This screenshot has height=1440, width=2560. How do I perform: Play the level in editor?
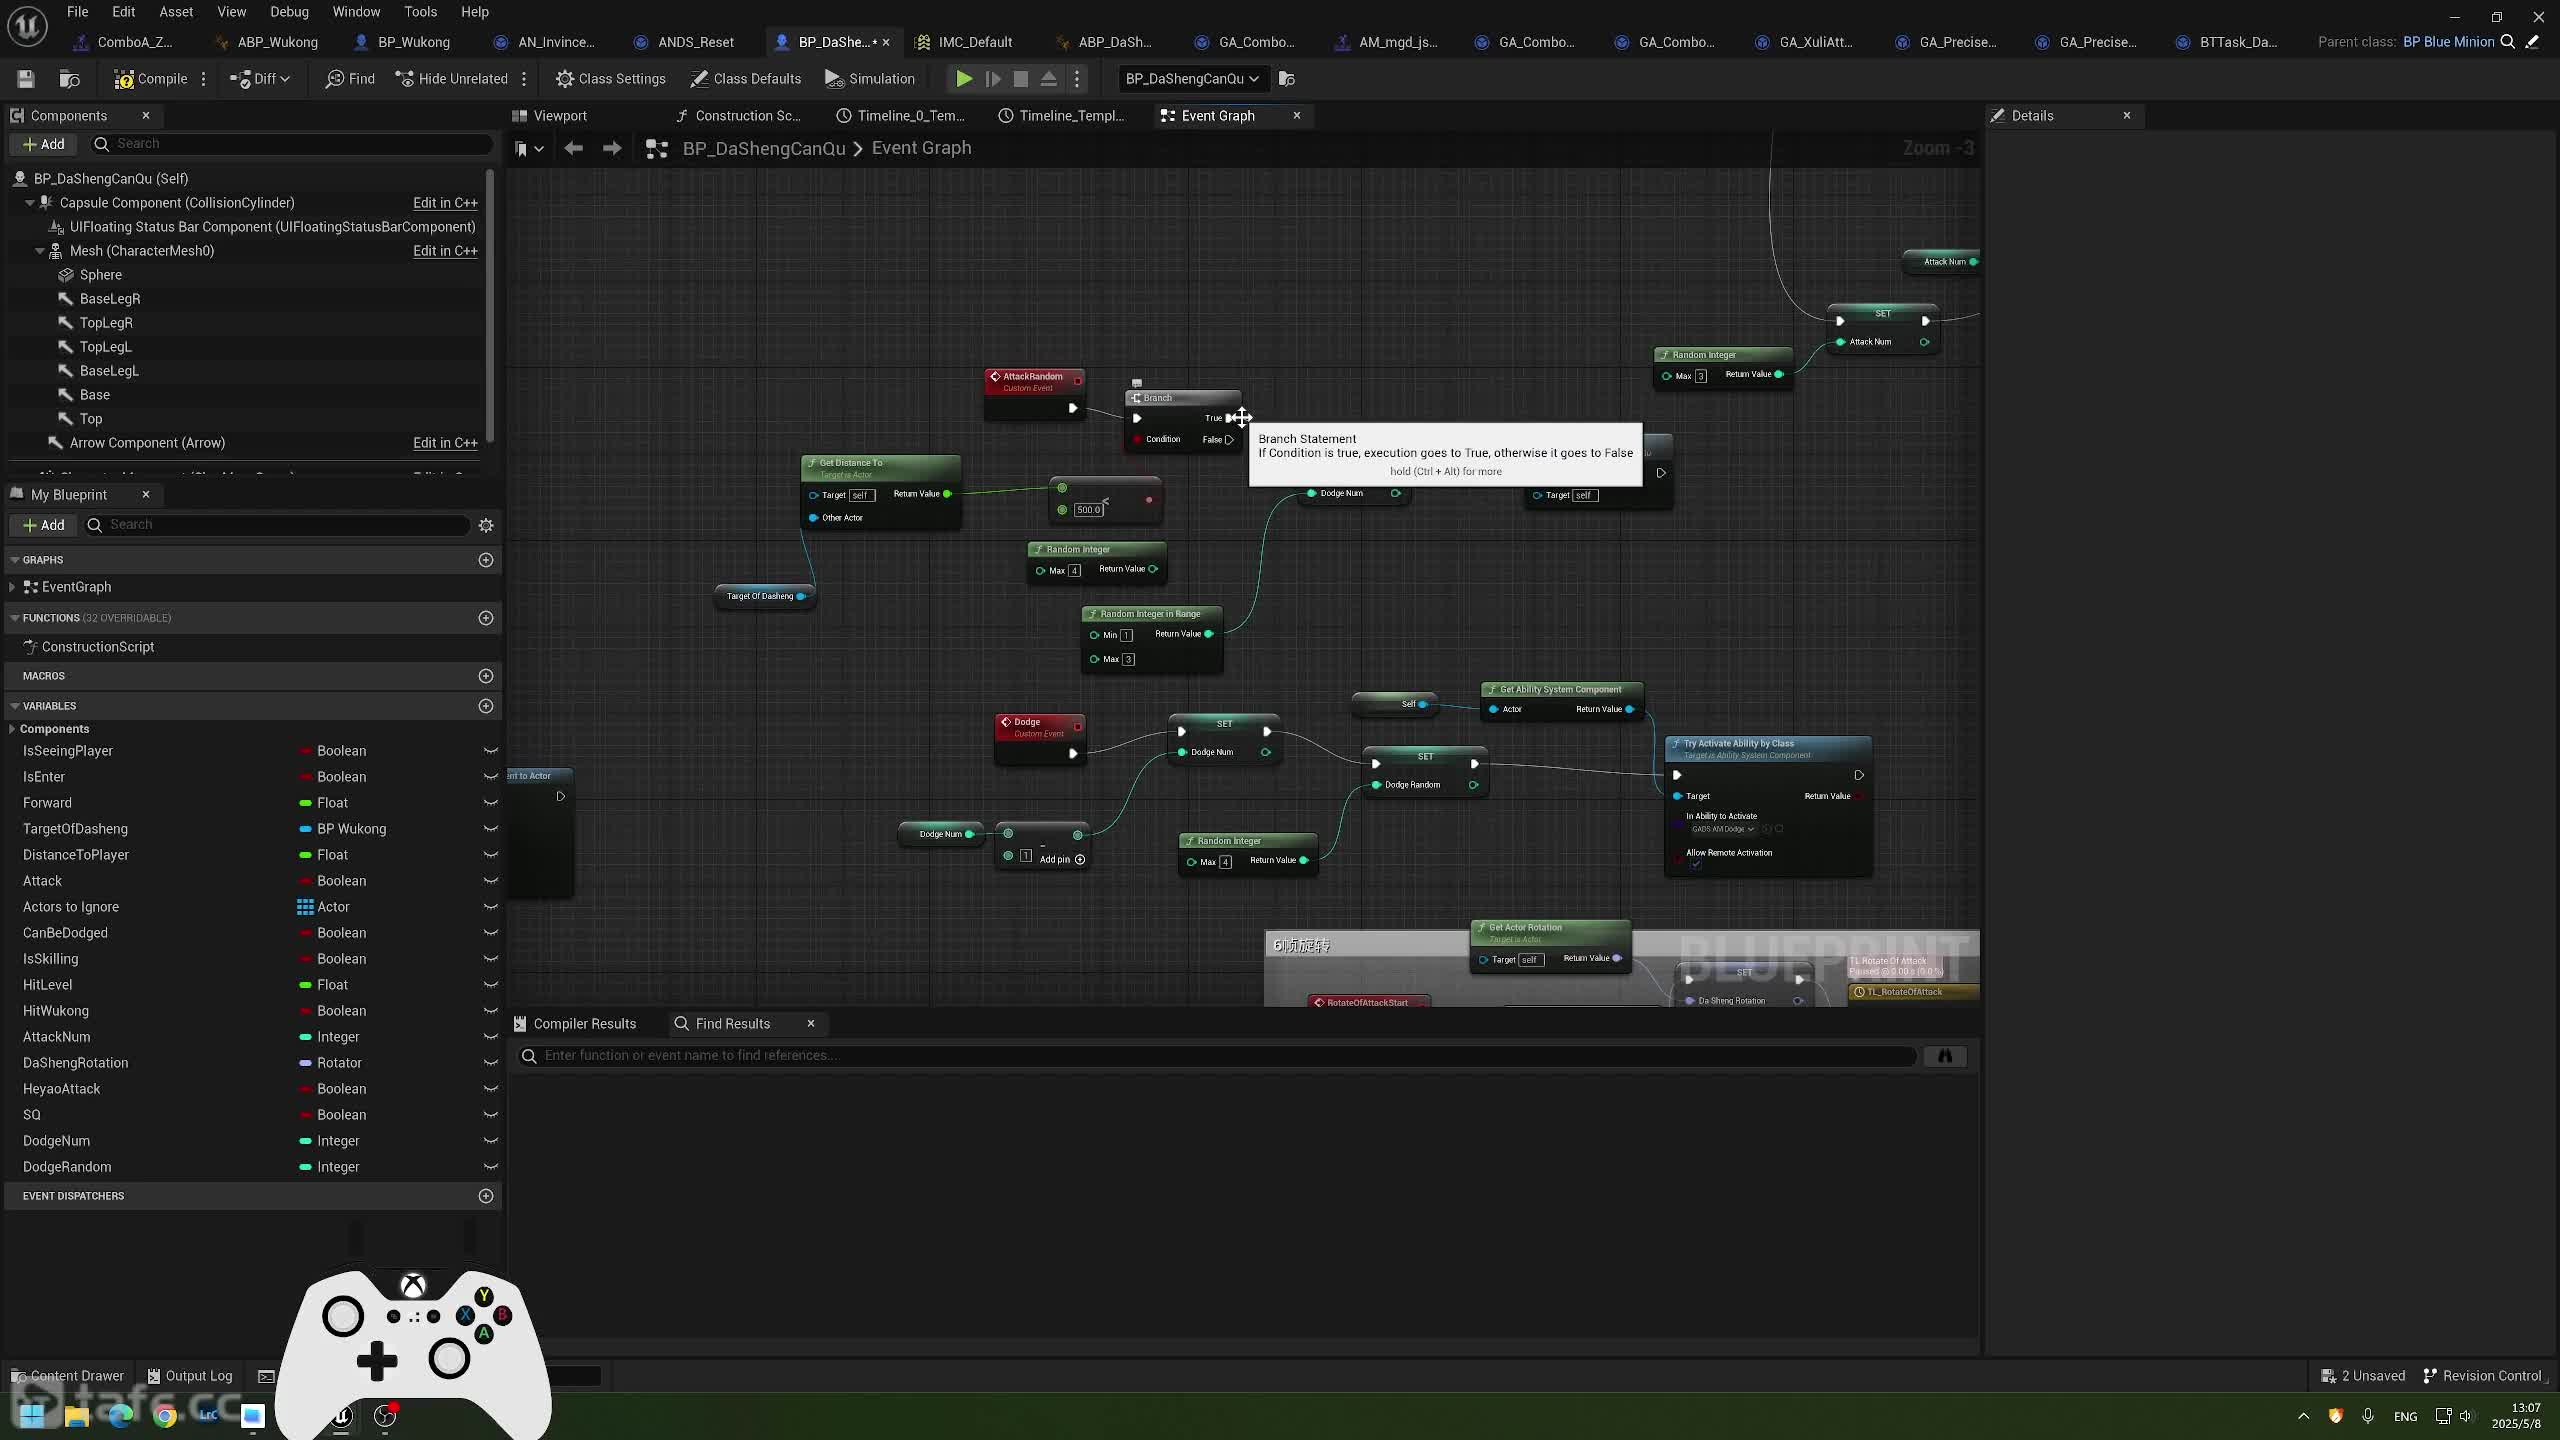(964, 79)
